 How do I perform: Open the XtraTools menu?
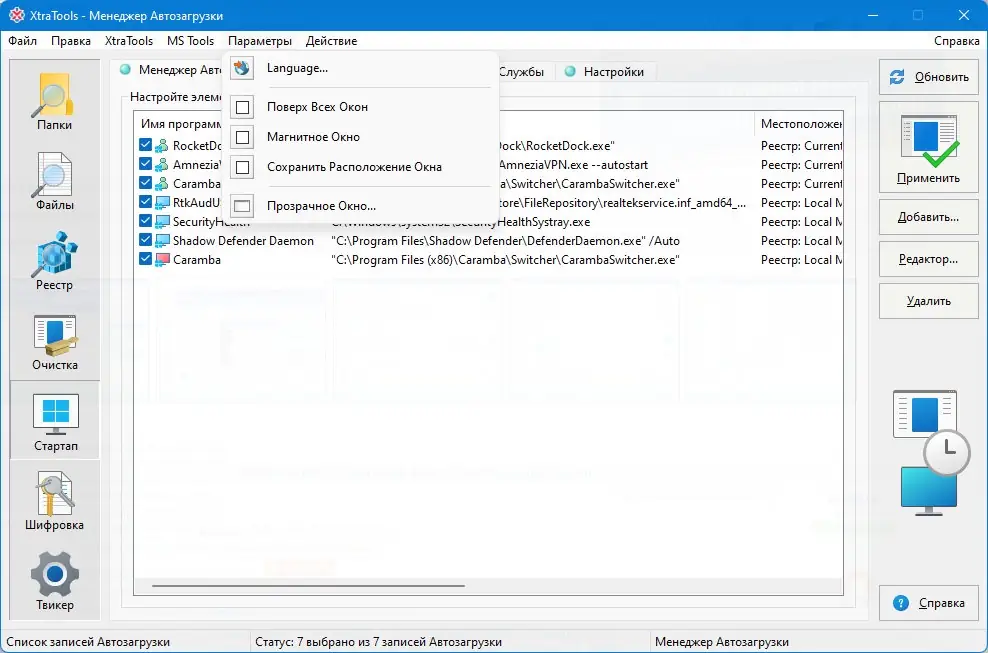click(x=129, y=41)
